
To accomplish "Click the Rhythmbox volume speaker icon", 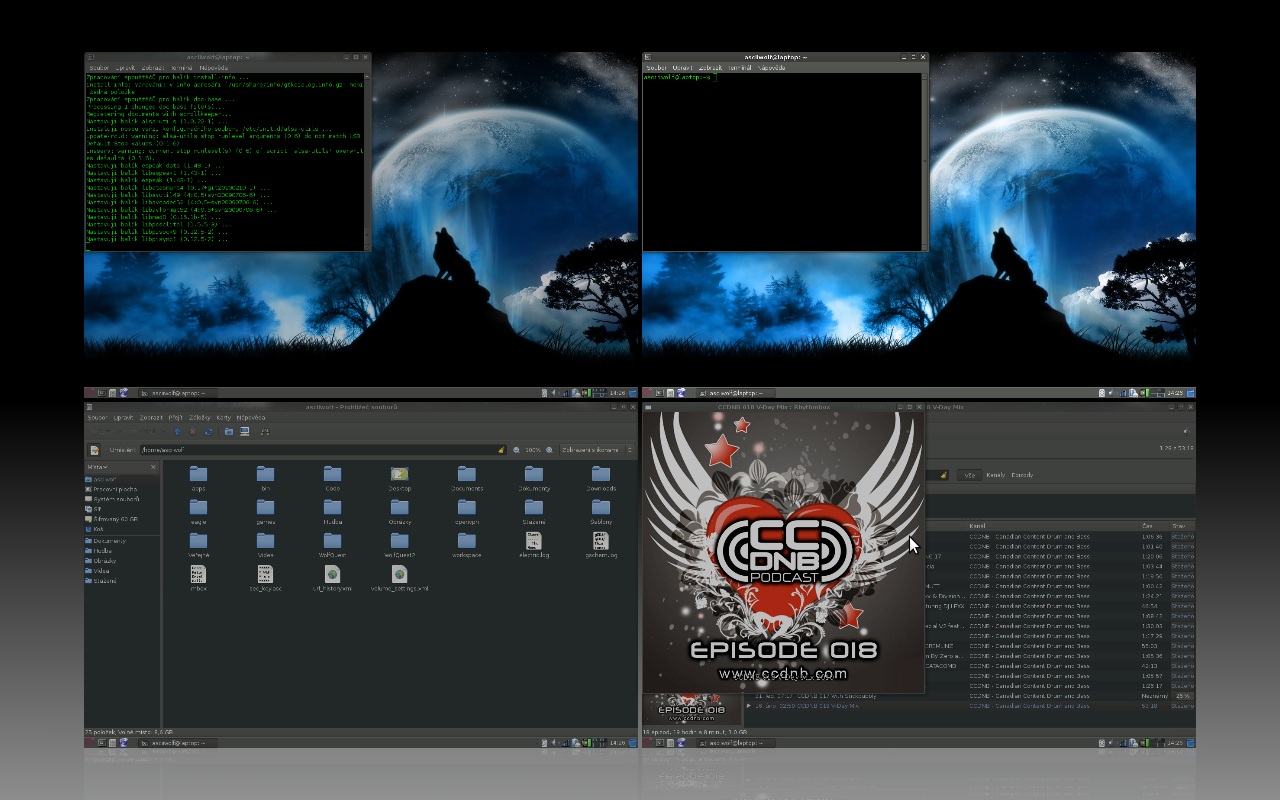I will pyautogui.click(x=1187, y=432).
